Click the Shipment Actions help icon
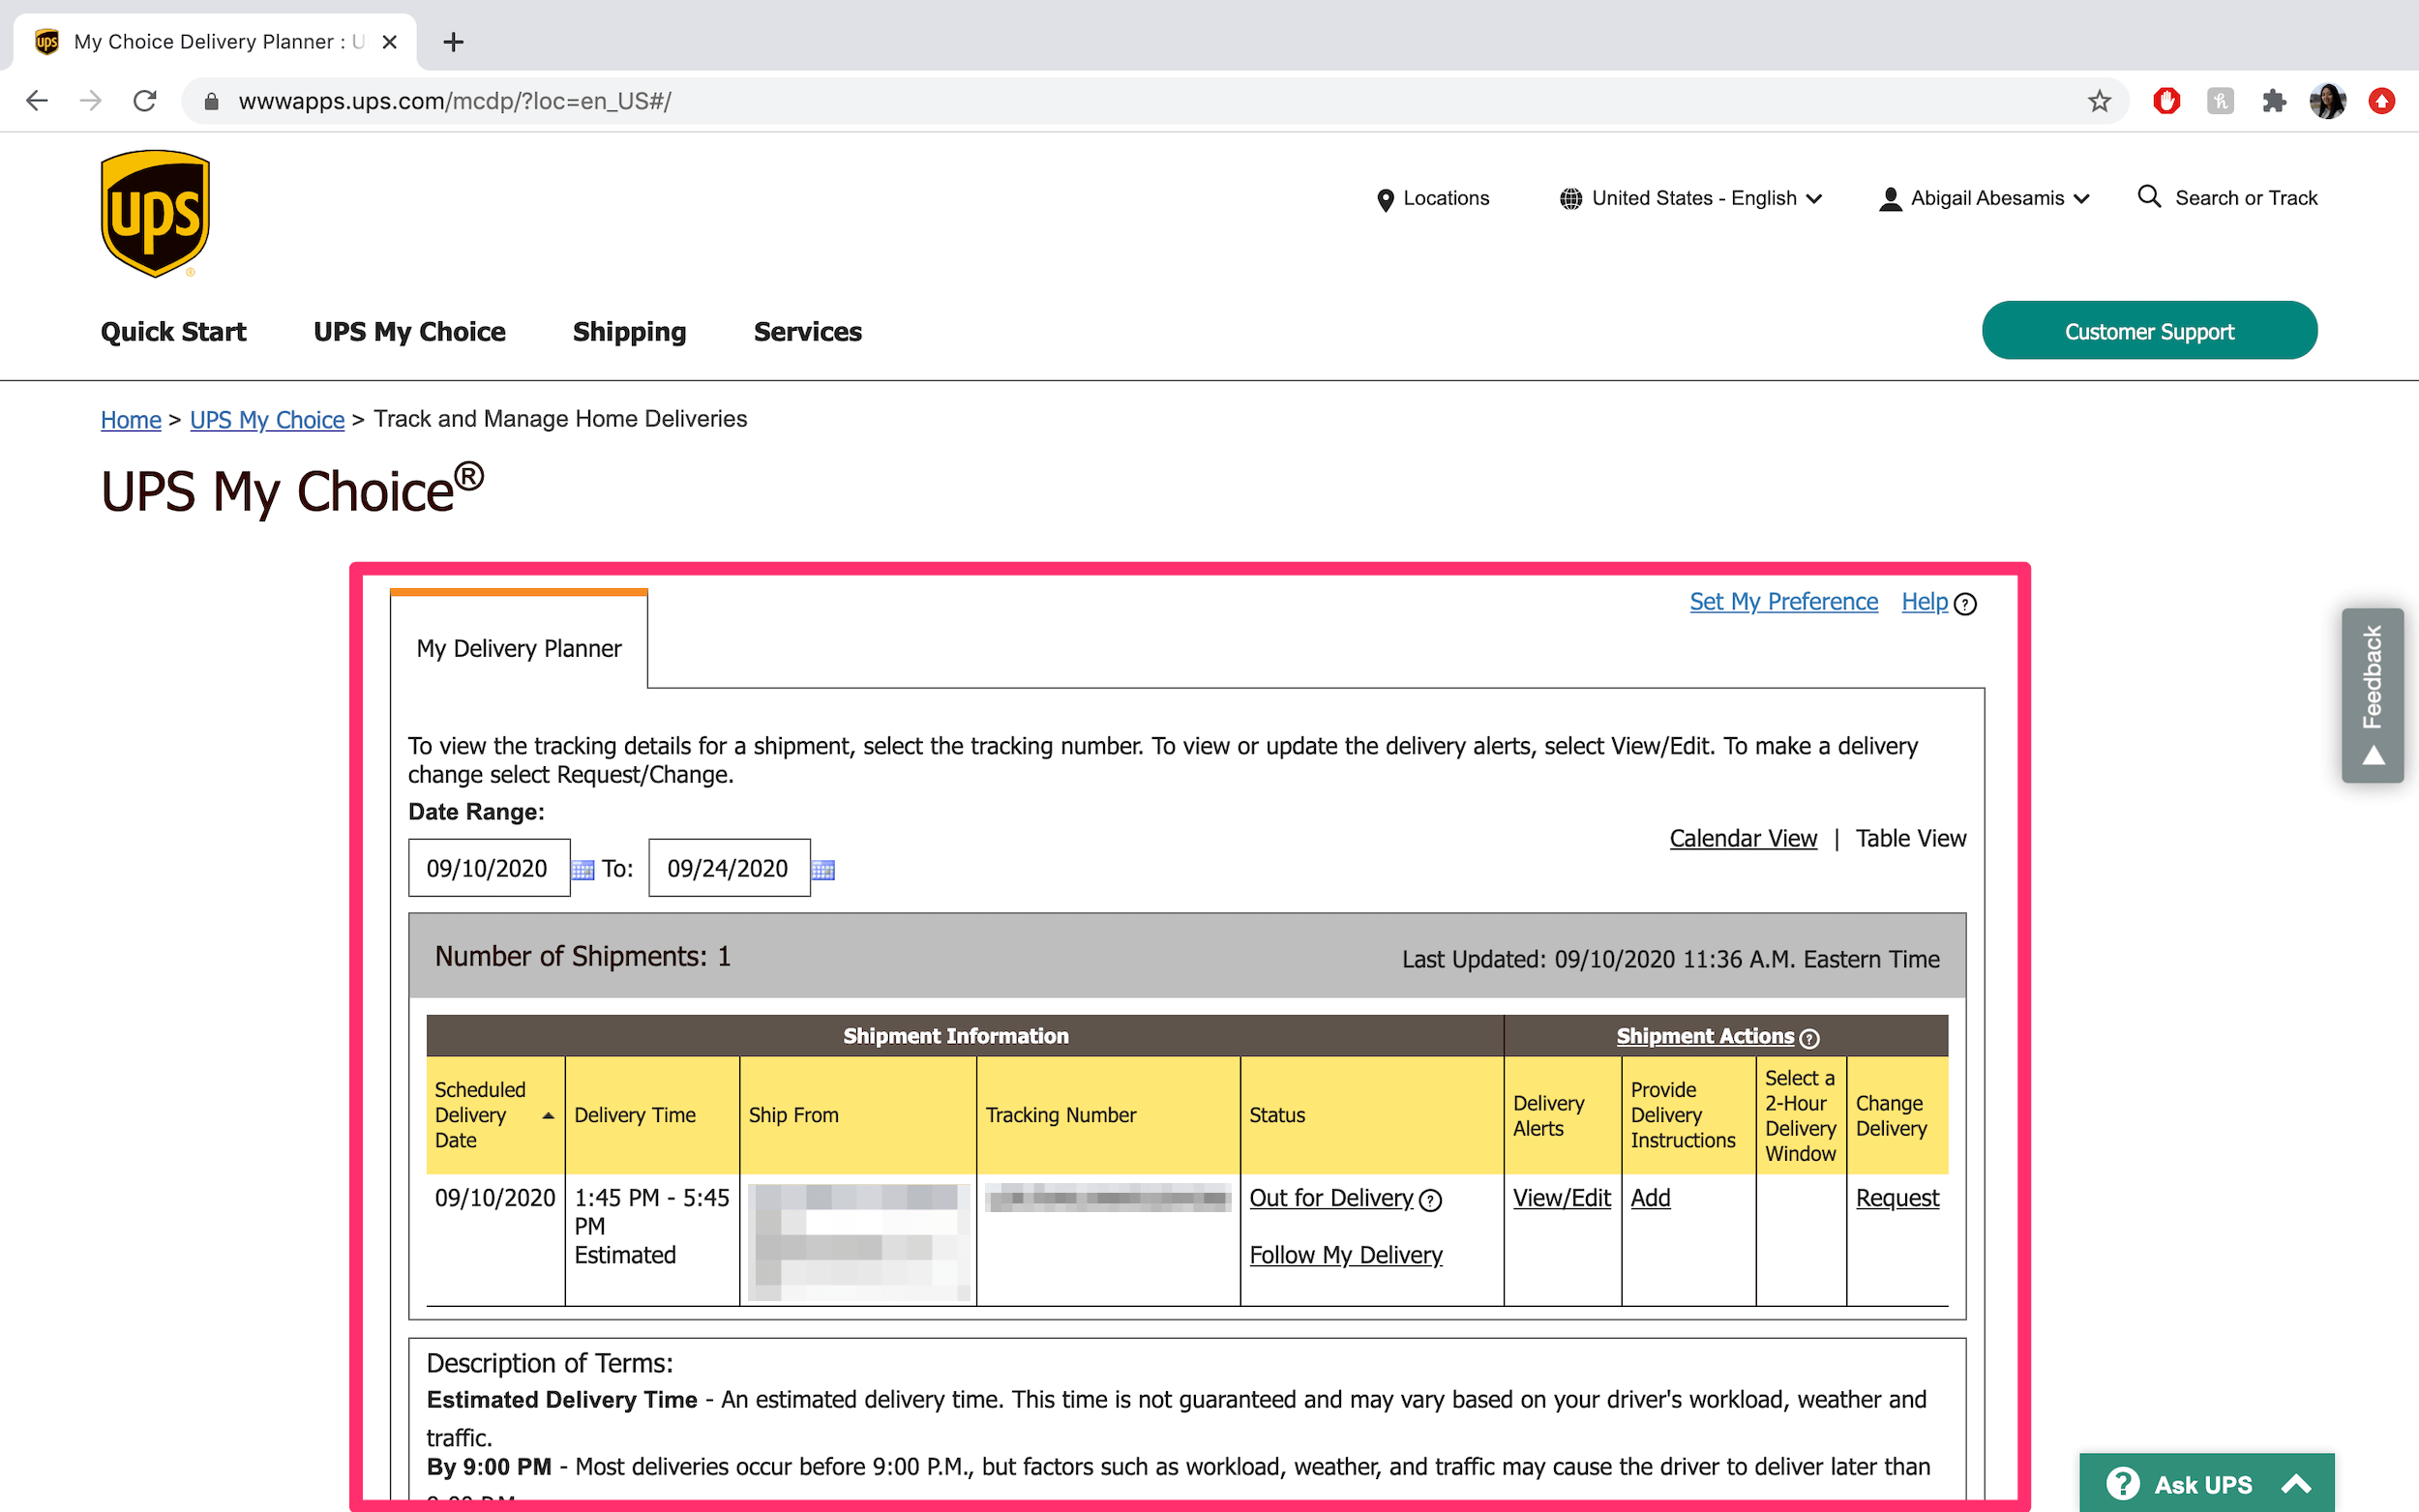This screenshot has height=1512, width=2419. point(1809,1038)
